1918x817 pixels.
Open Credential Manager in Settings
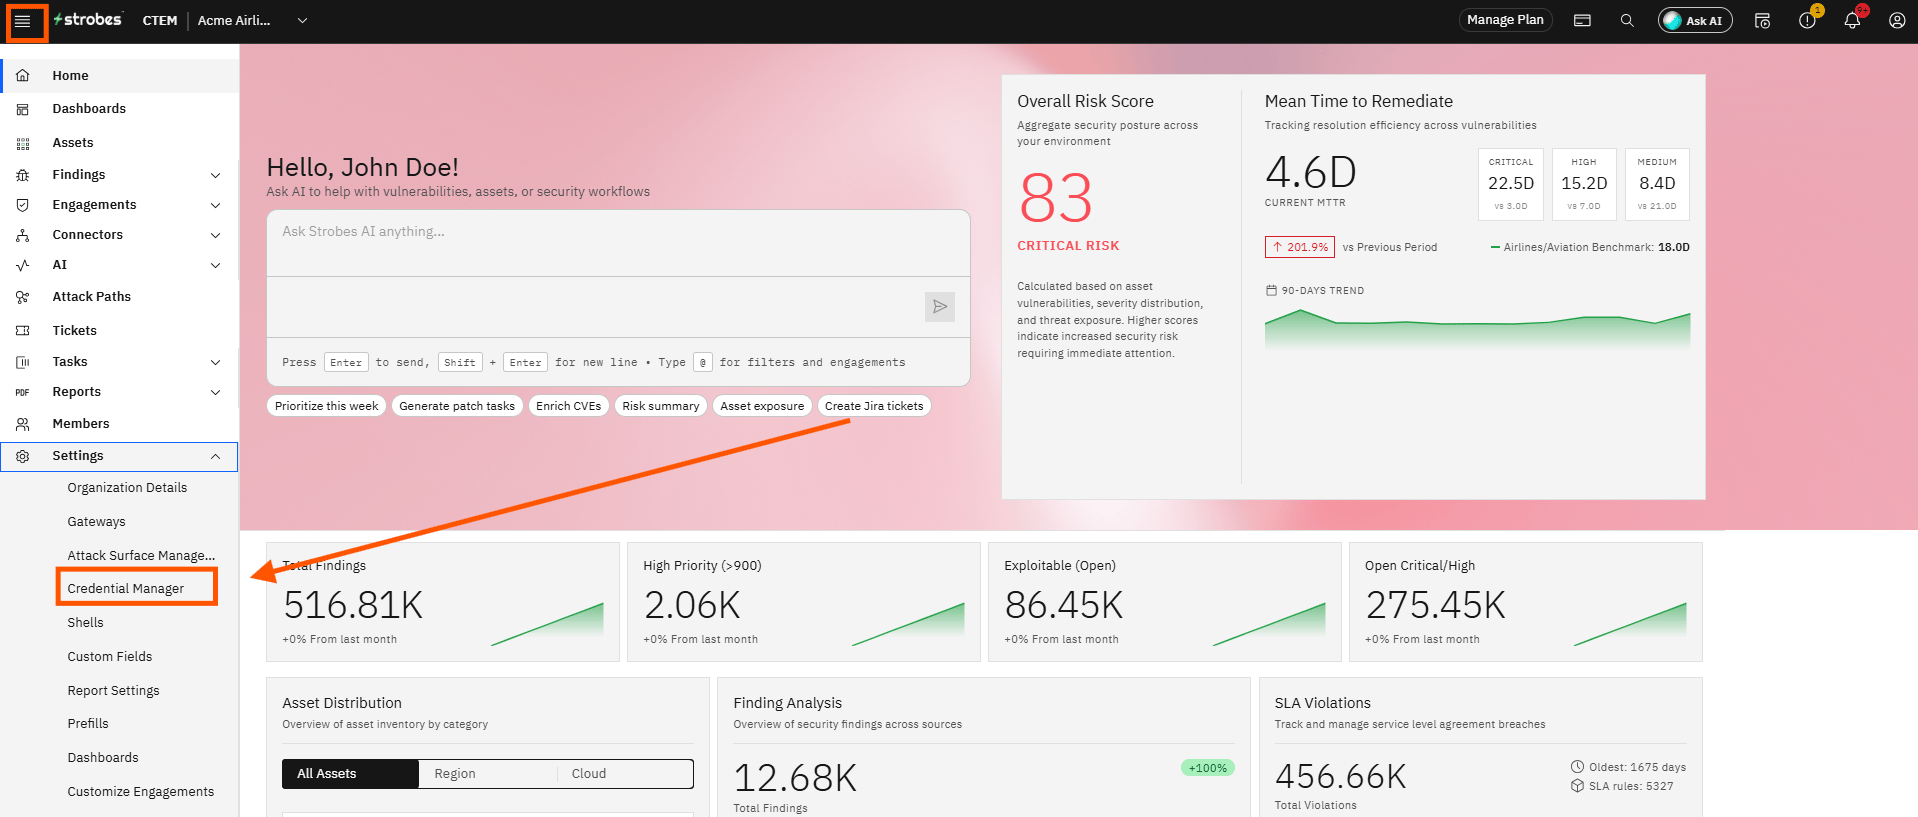pyautogui.click(x=126, y=589)
